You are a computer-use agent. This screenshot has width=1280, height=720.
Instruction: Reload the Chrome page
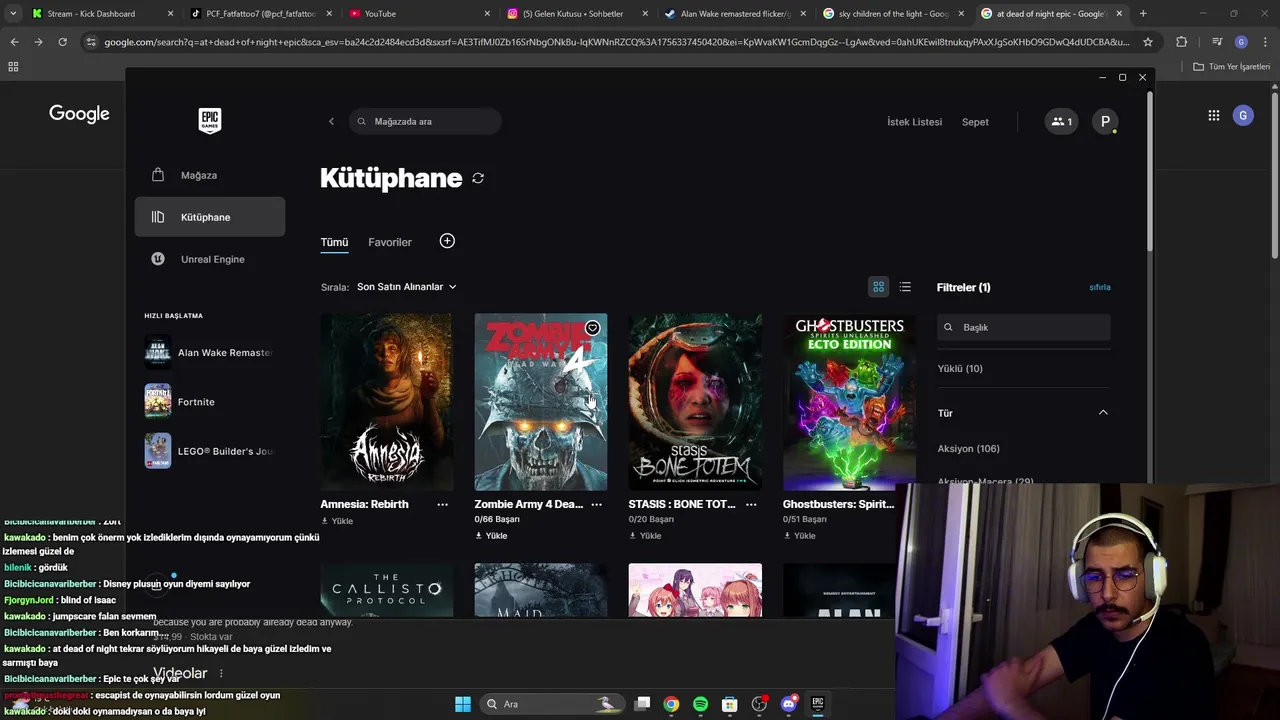point(62,42)
